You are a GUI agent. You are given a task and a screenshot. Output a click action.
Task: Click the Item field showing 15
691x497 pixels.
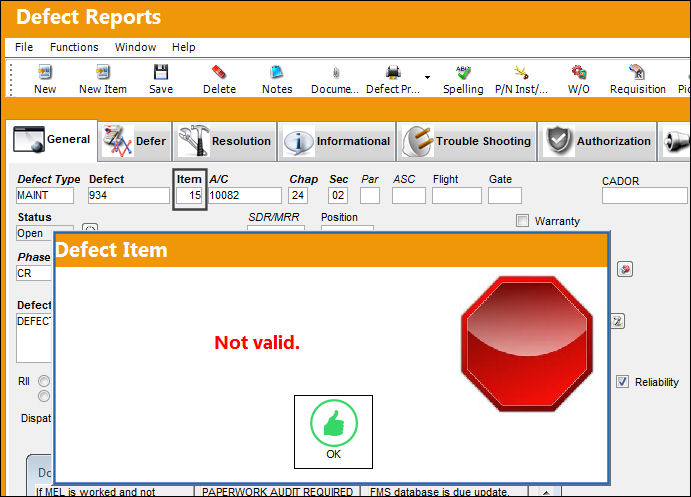click(189, 196)
